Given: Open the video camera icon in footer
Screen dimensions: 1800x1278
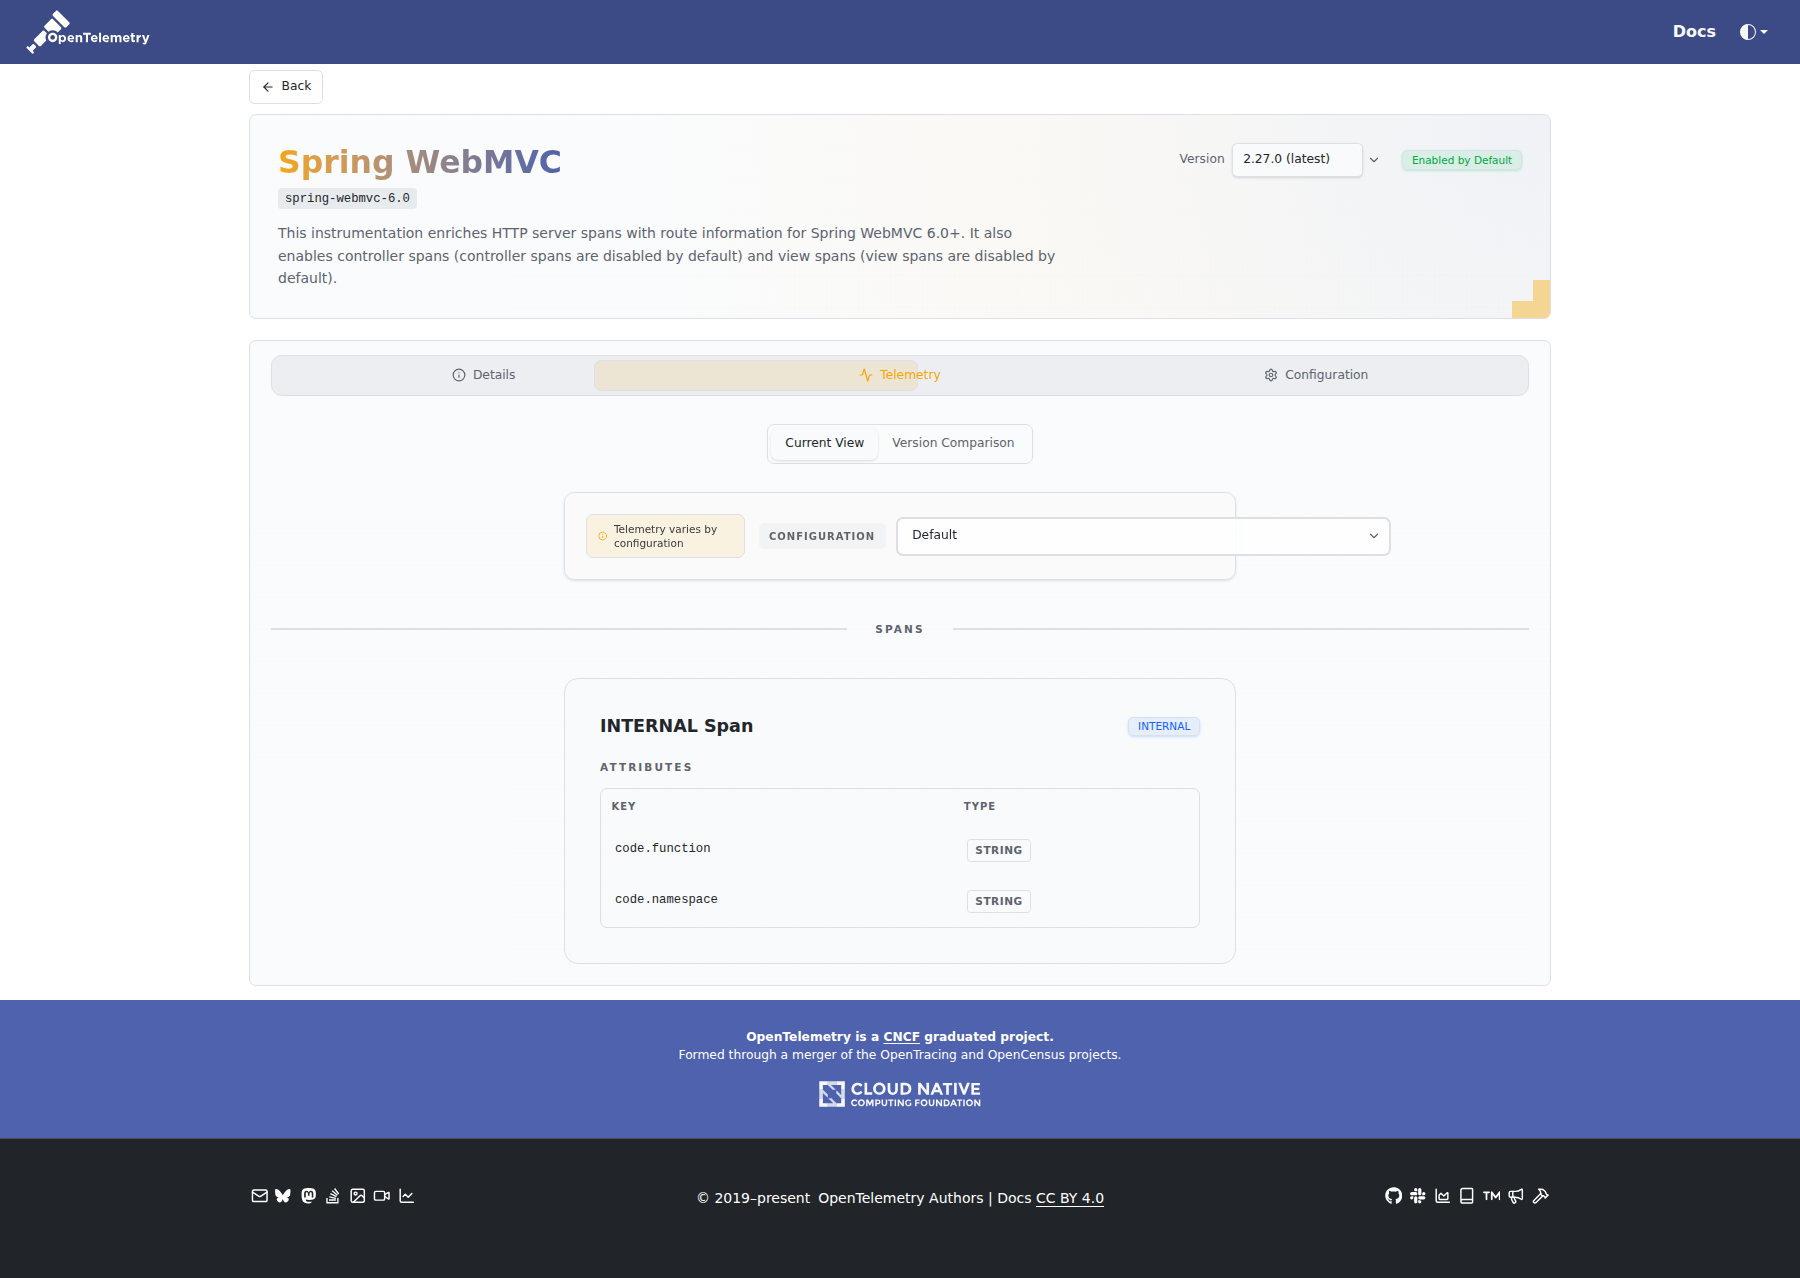Looking at the screenshot, I should click(x=382, y=1196).
